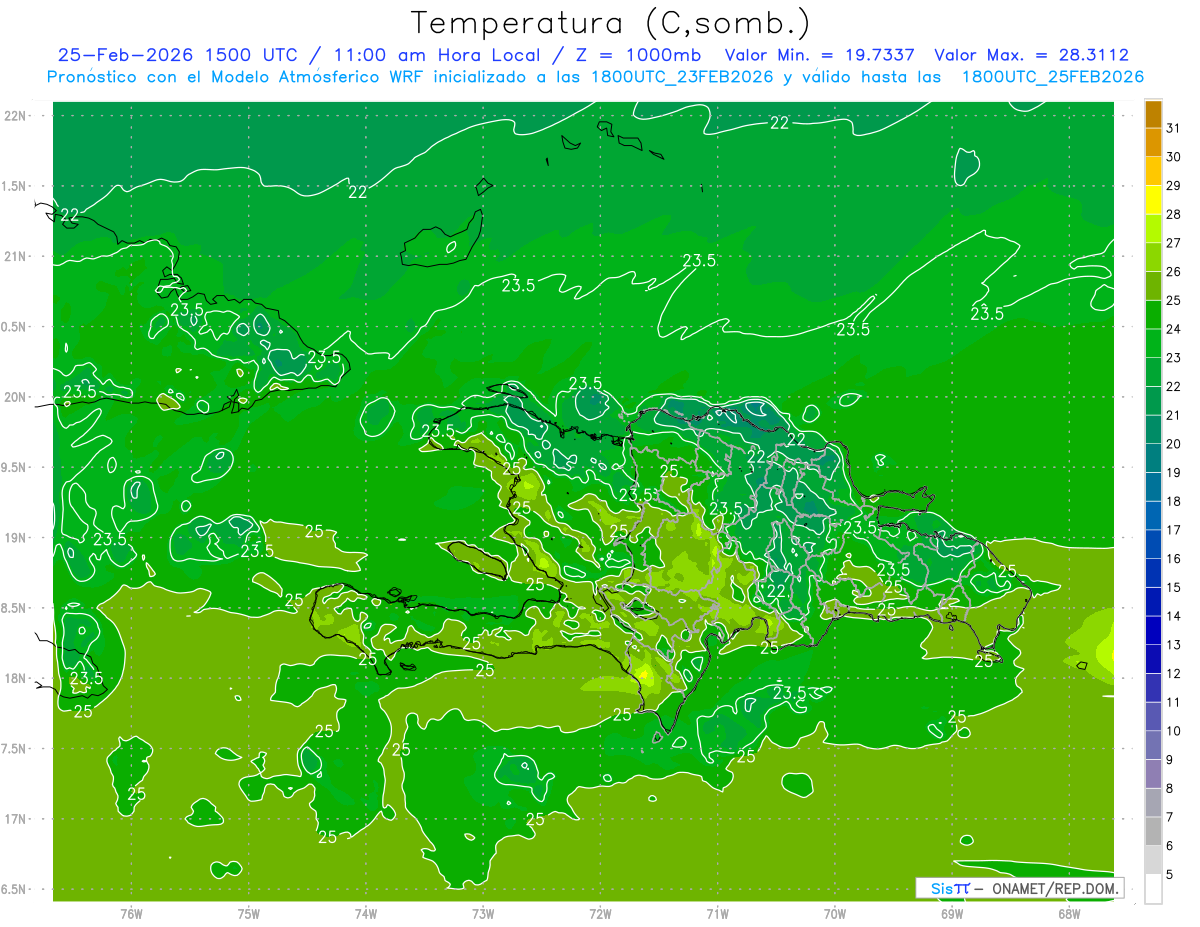The width and height of the screenshot is (1200, 927).
Task: Click the longitude axis label "68W"
Action: 1069,913
